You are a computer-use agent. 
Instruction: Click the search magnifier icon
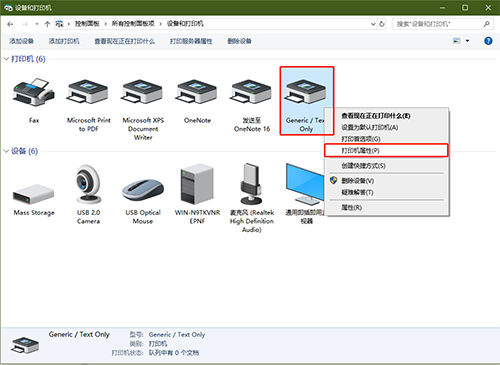click(487, 24)
